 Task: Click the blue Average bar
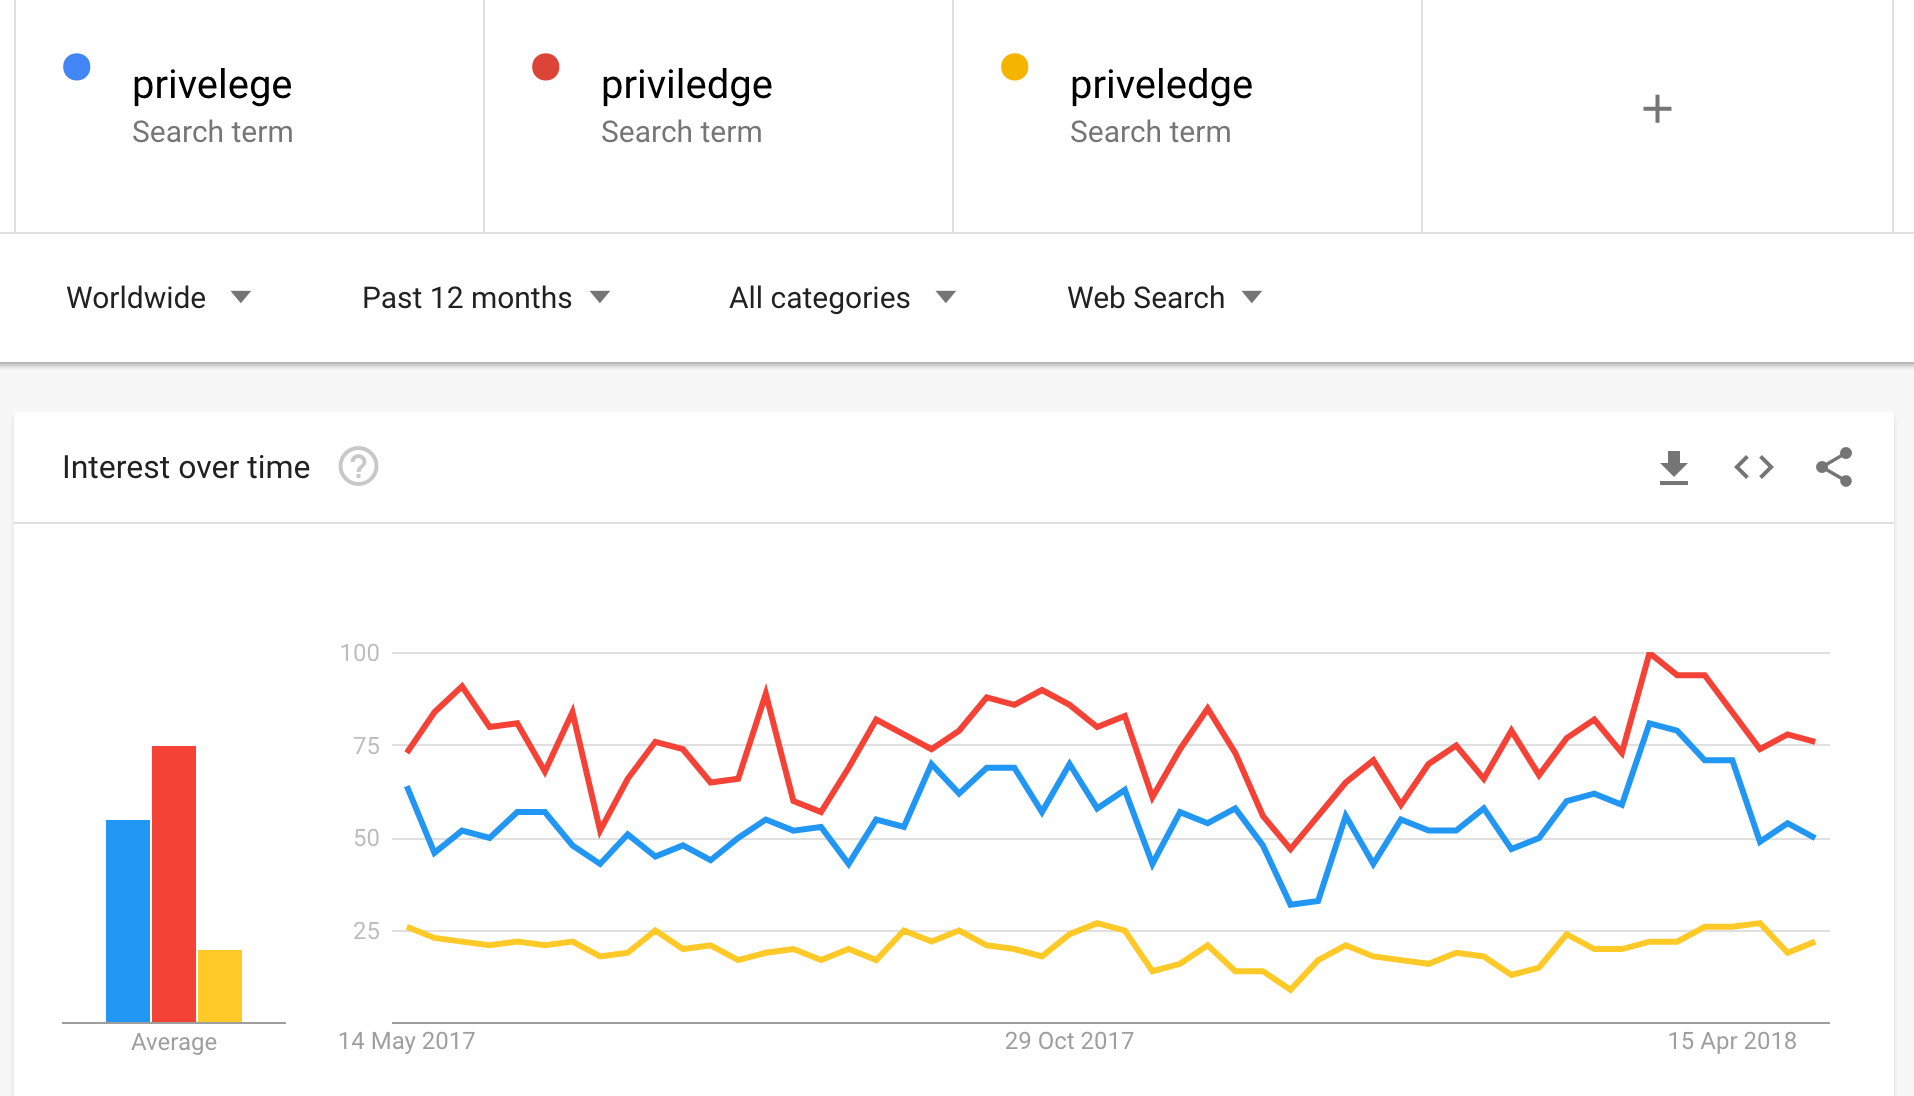click(128, 920)
